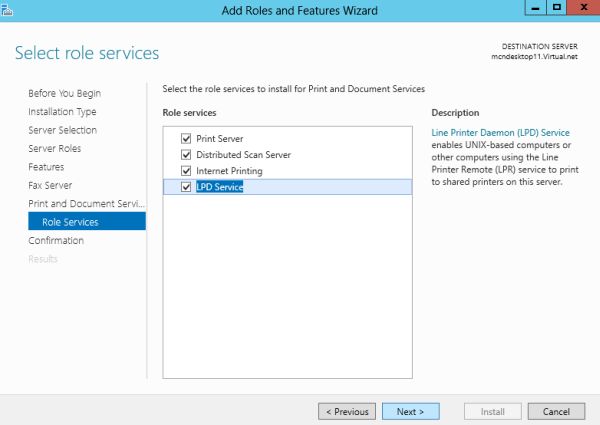Screen dimensions: 600x425
Task: Maximize the wizard window
Action: tap(556, 8)
